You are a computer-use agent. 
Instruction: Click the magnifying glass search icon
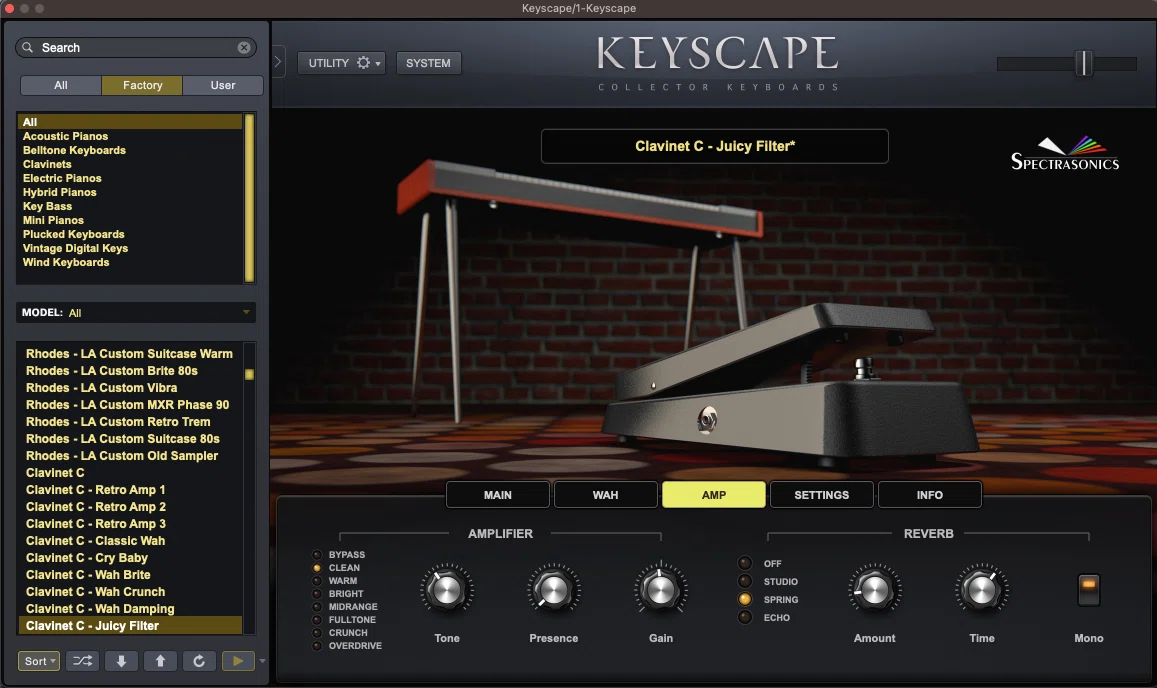(x=27, y=47)
